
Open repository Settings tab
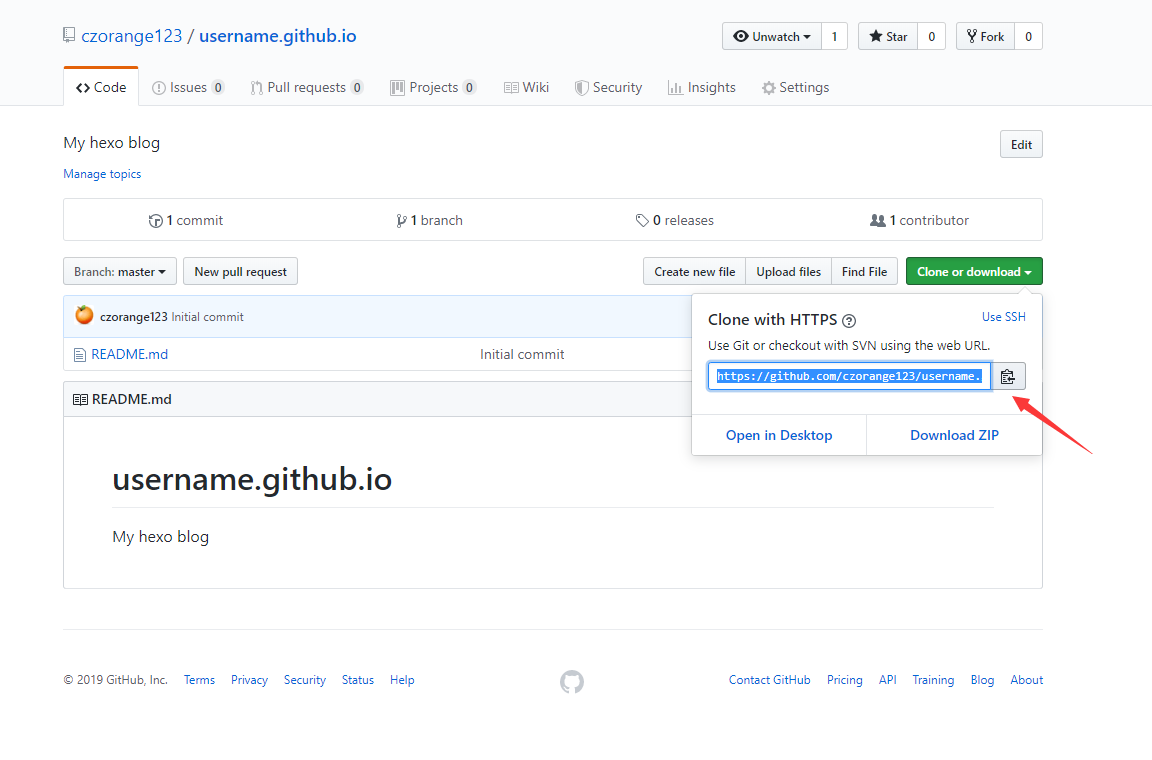pos(795,88)
